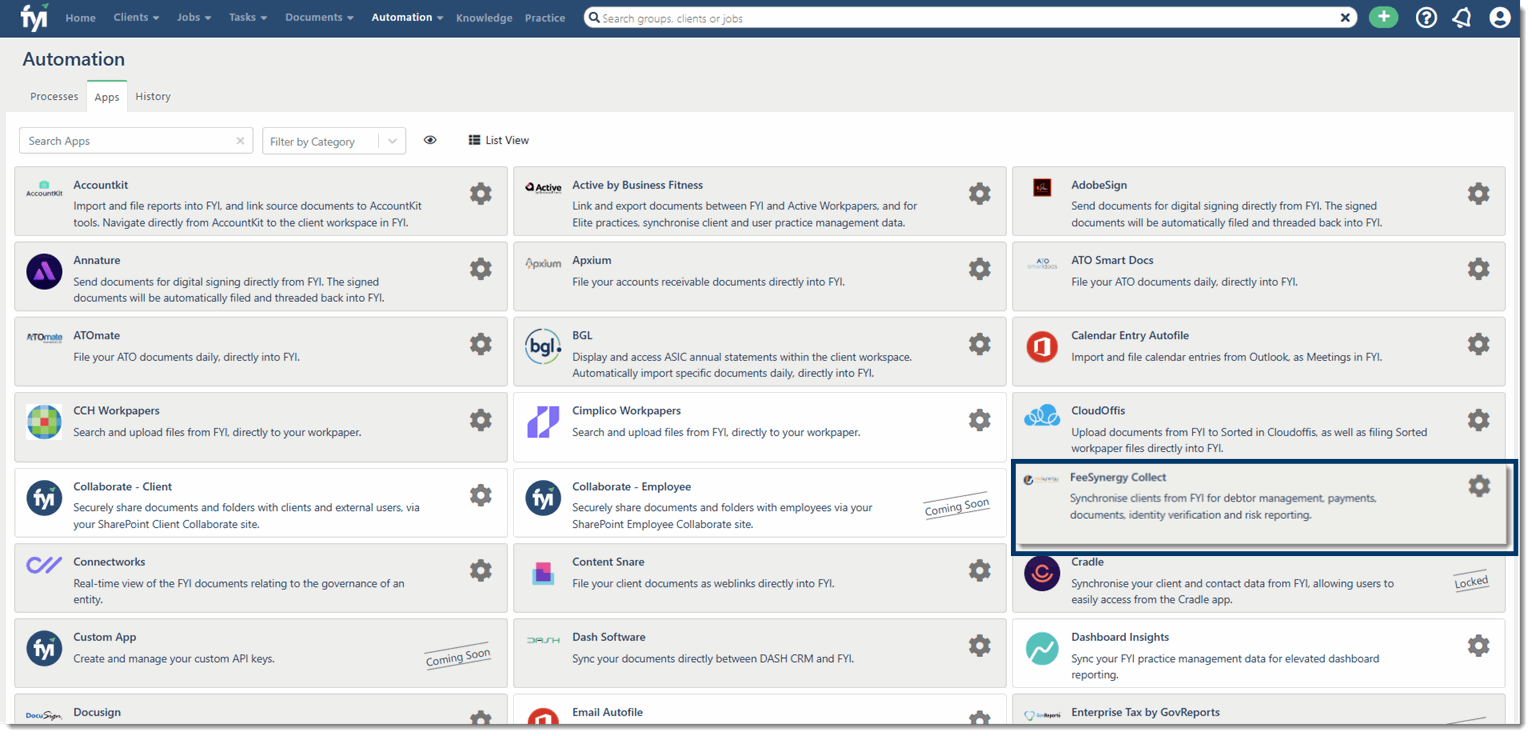Switch to List View
This screenshot has height=736, width=1532.
pos(498,140)
